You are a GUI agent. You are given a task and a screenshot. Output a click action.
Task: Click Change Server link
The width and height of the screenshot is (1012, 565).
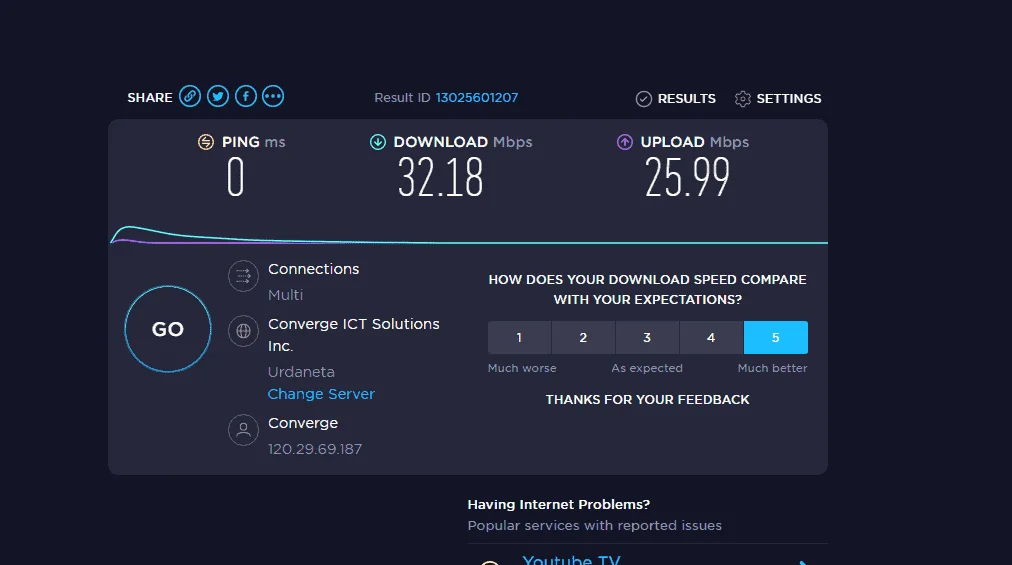tap(321, 394)
